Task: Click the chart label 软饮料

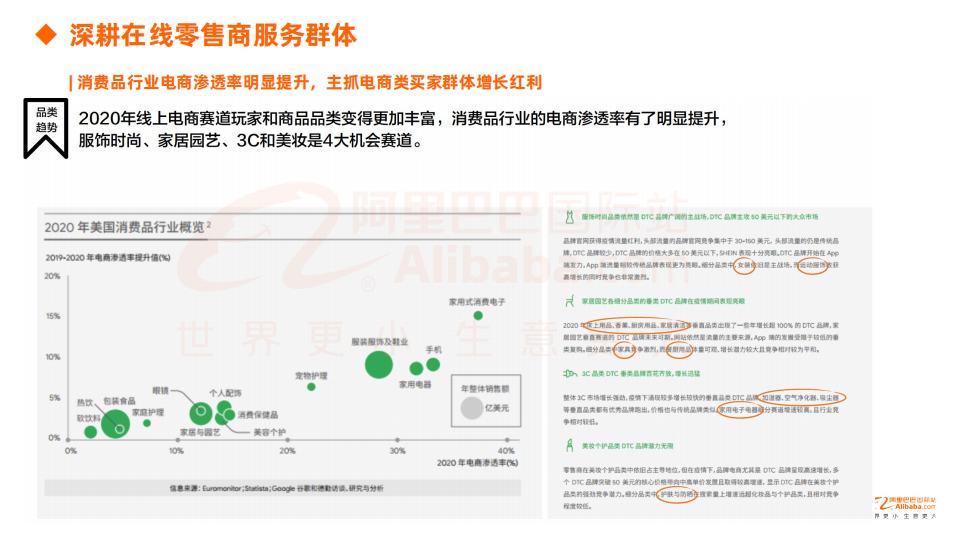Action: pos(88,418)
